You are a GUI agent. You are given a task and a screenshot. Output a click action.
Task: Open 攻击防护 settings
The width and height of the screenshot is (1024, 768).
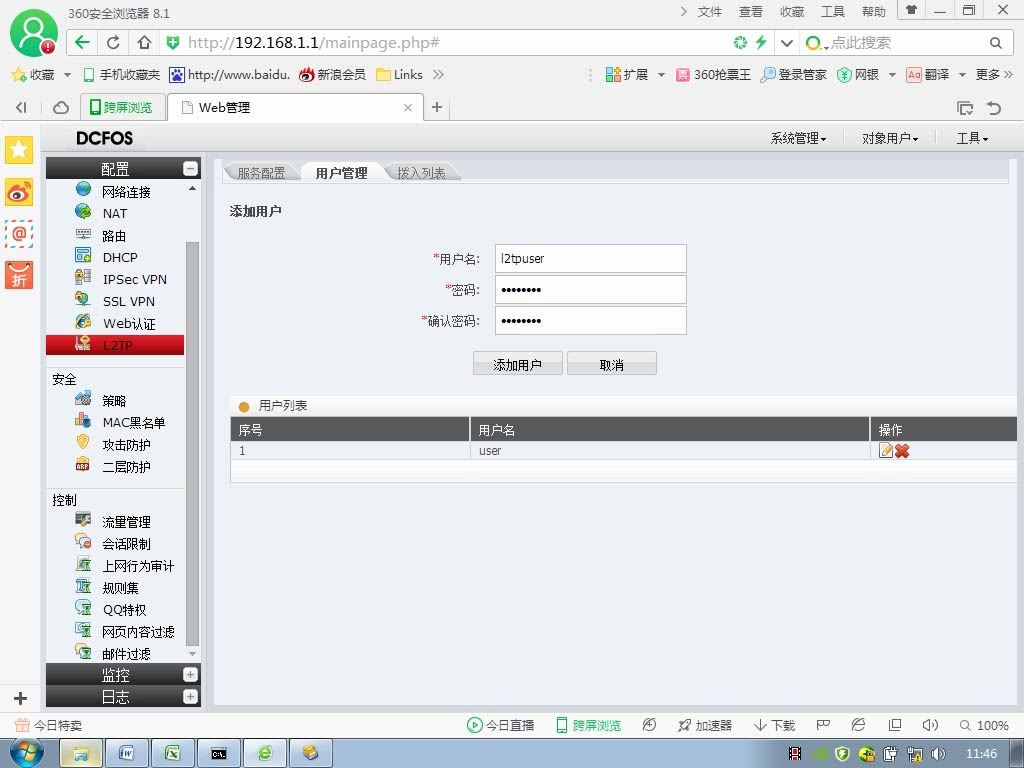point(126,445)
